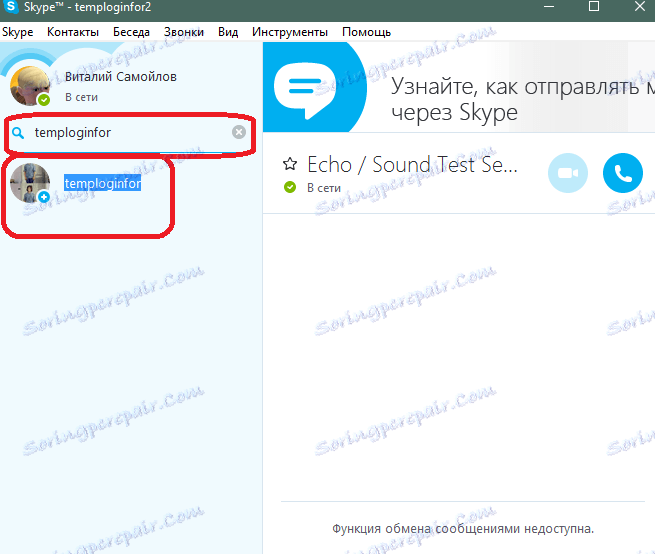Select the temploginfor search result name

coord(102,183)
